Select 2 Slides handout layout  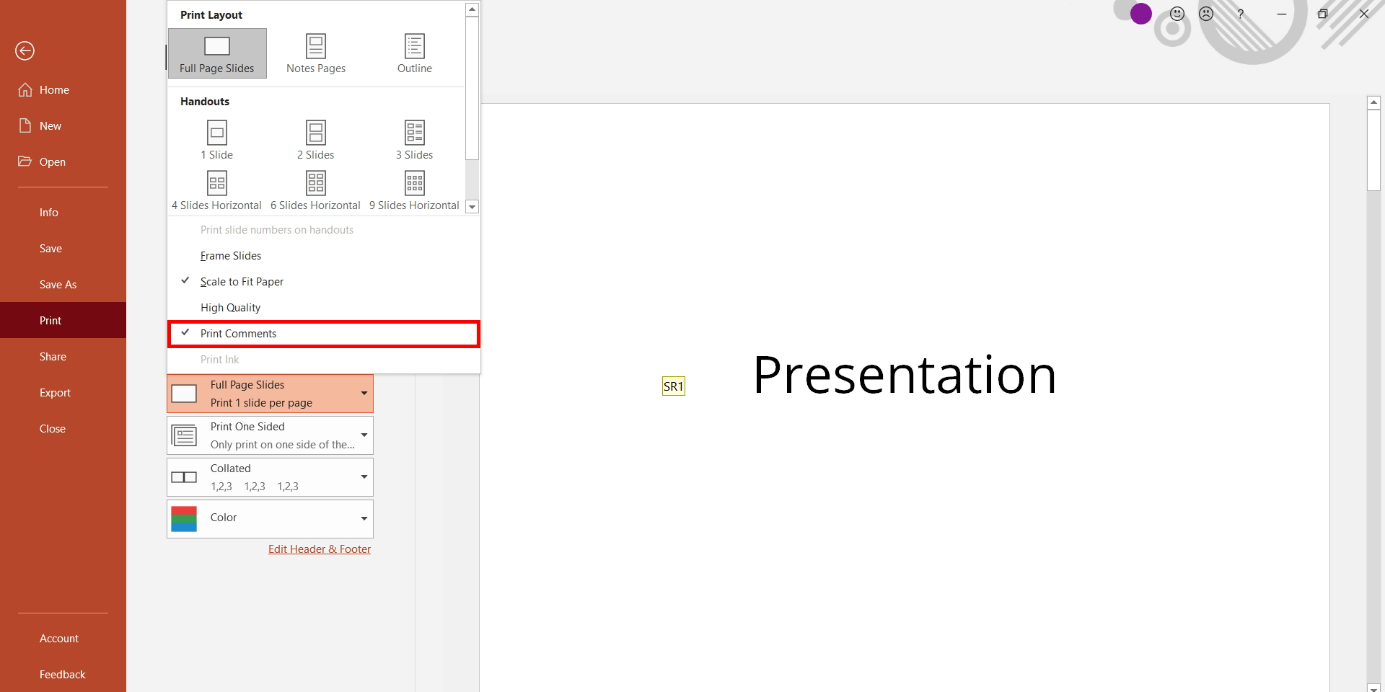[x=316, y=140]
